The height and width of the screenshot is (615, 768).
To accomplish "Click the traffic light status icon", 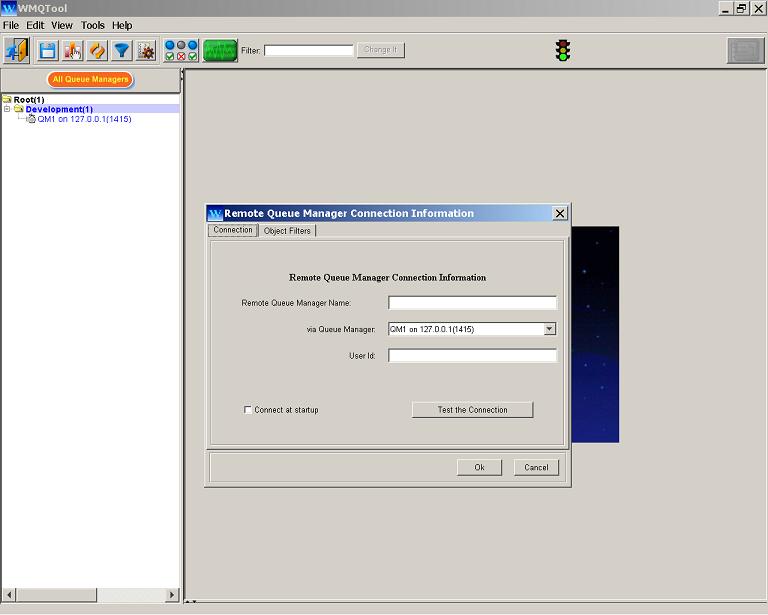I will [563, 50].
